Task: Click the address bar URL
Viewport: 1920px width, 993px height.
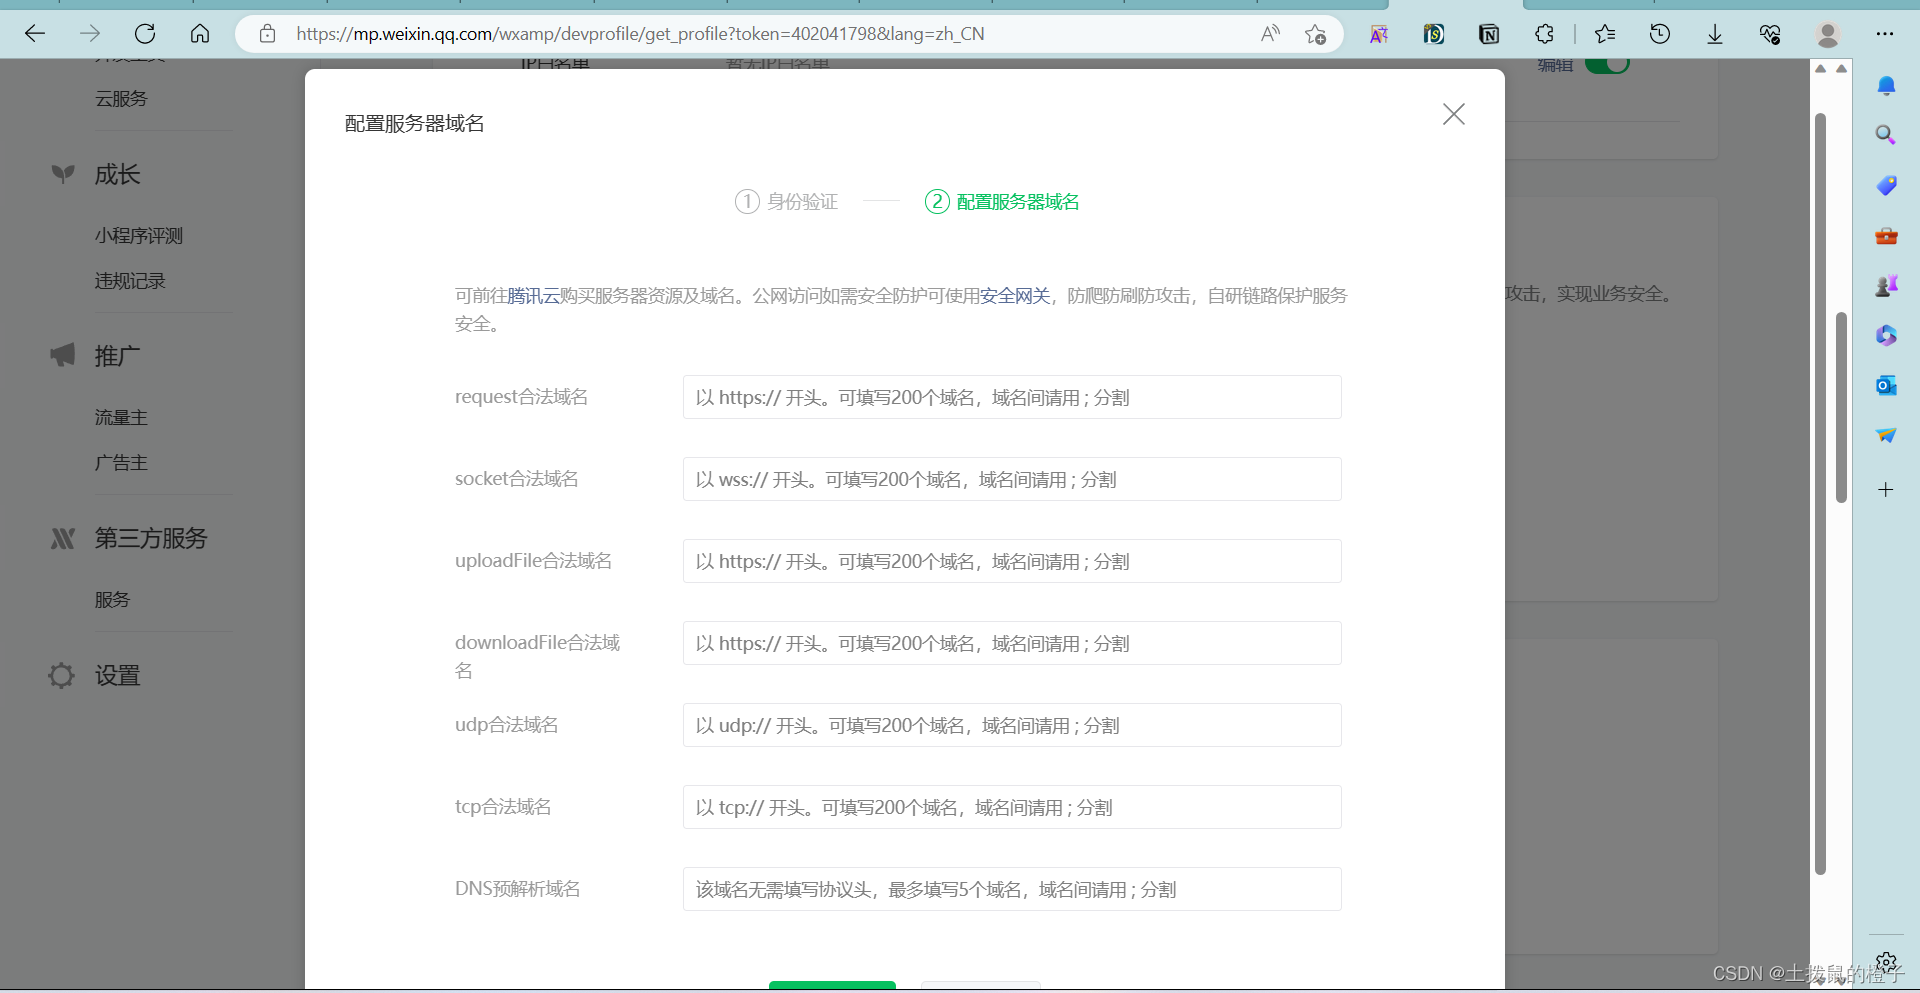Action: 640,34
